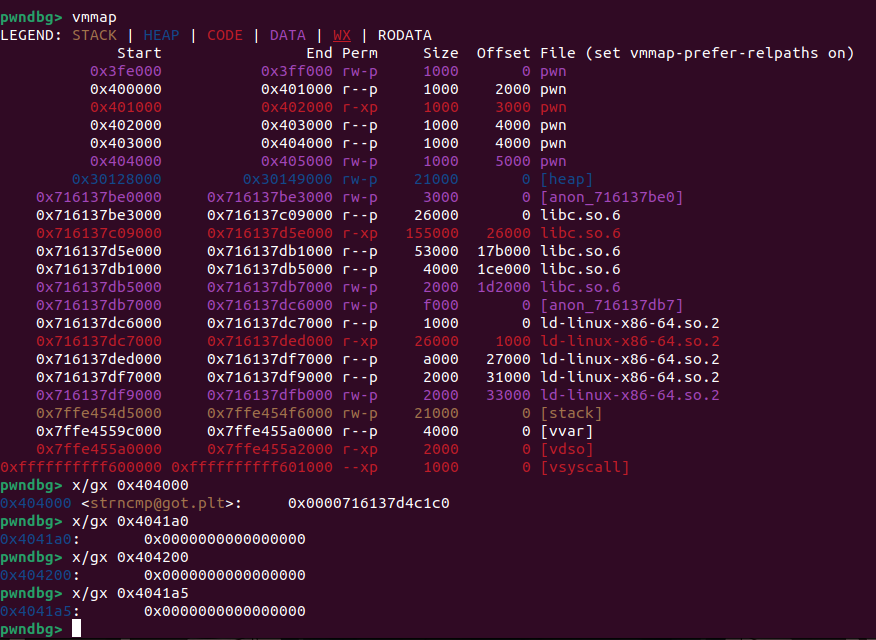Click the [anon_716137be0] mapping name
Viewport: 876px width, 640px height.
pyautogui.click(x=611, y=197)
